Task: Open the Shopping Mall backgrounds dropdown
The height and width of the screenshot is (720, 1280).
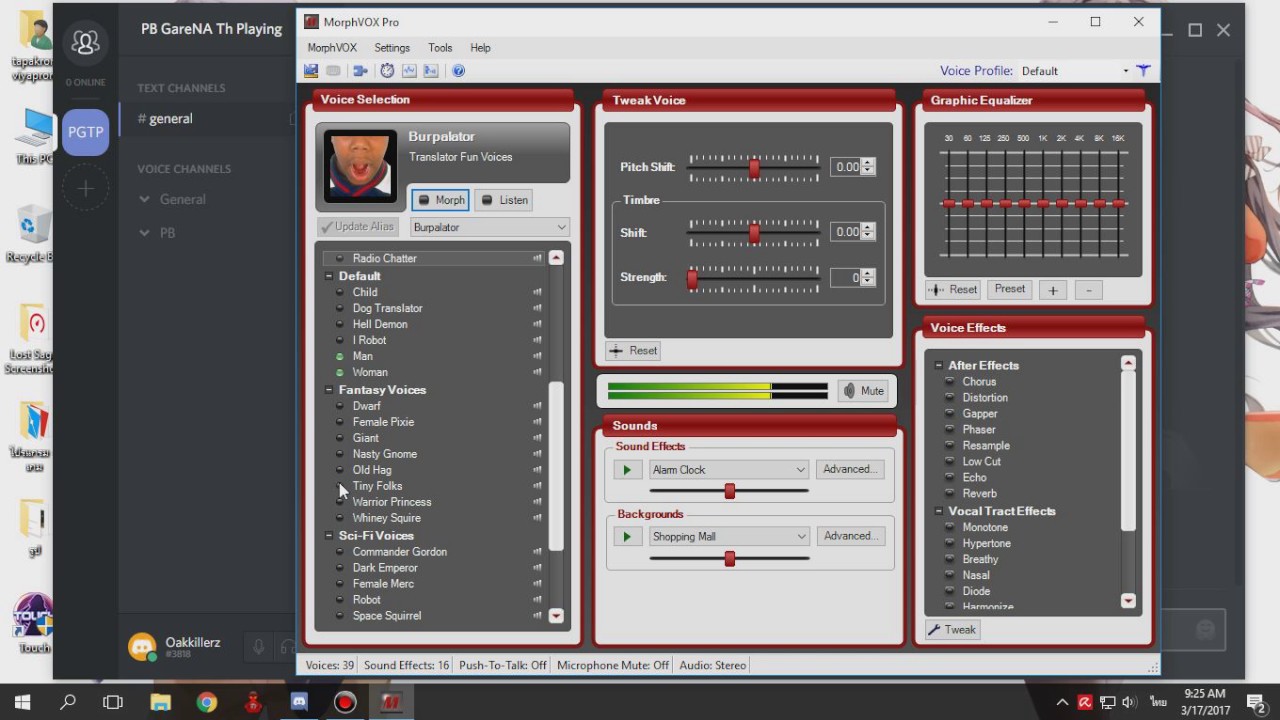Action: click(728, 537)
